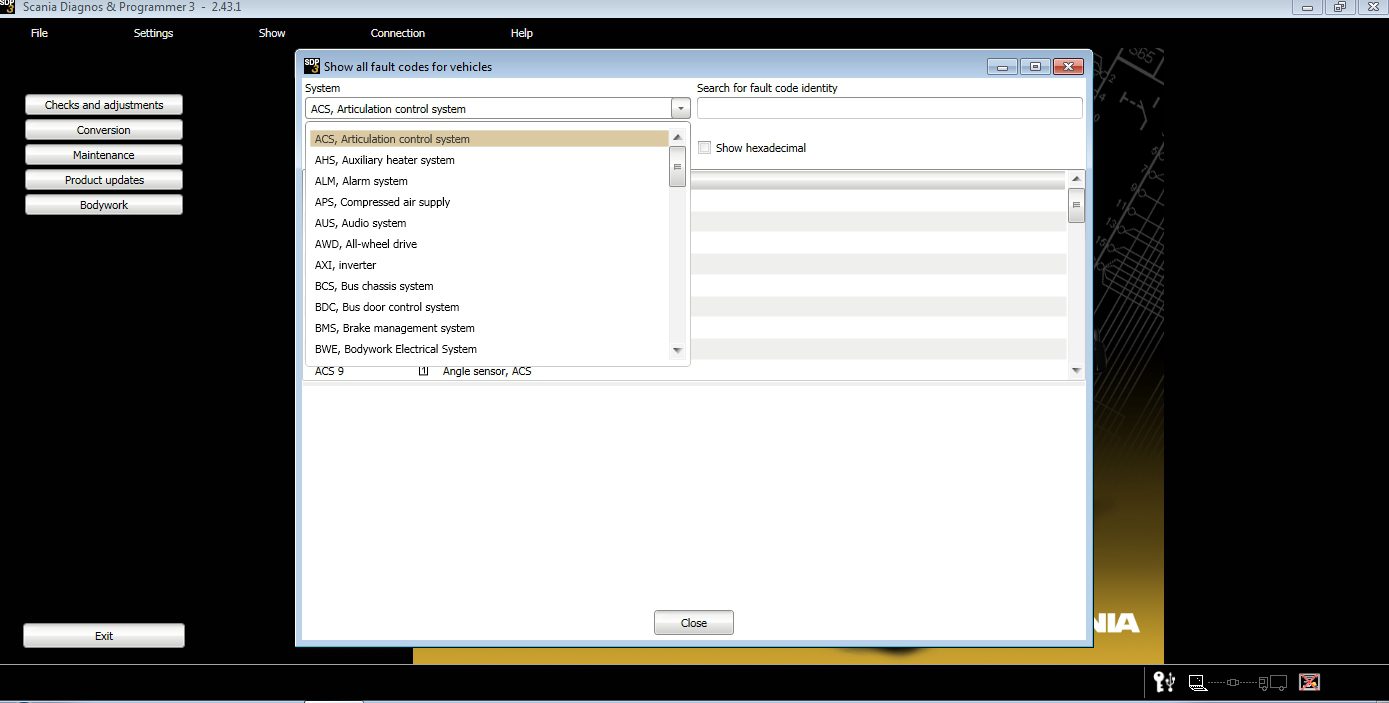
Task: Open the Settings menu
Action: point(153,33)
